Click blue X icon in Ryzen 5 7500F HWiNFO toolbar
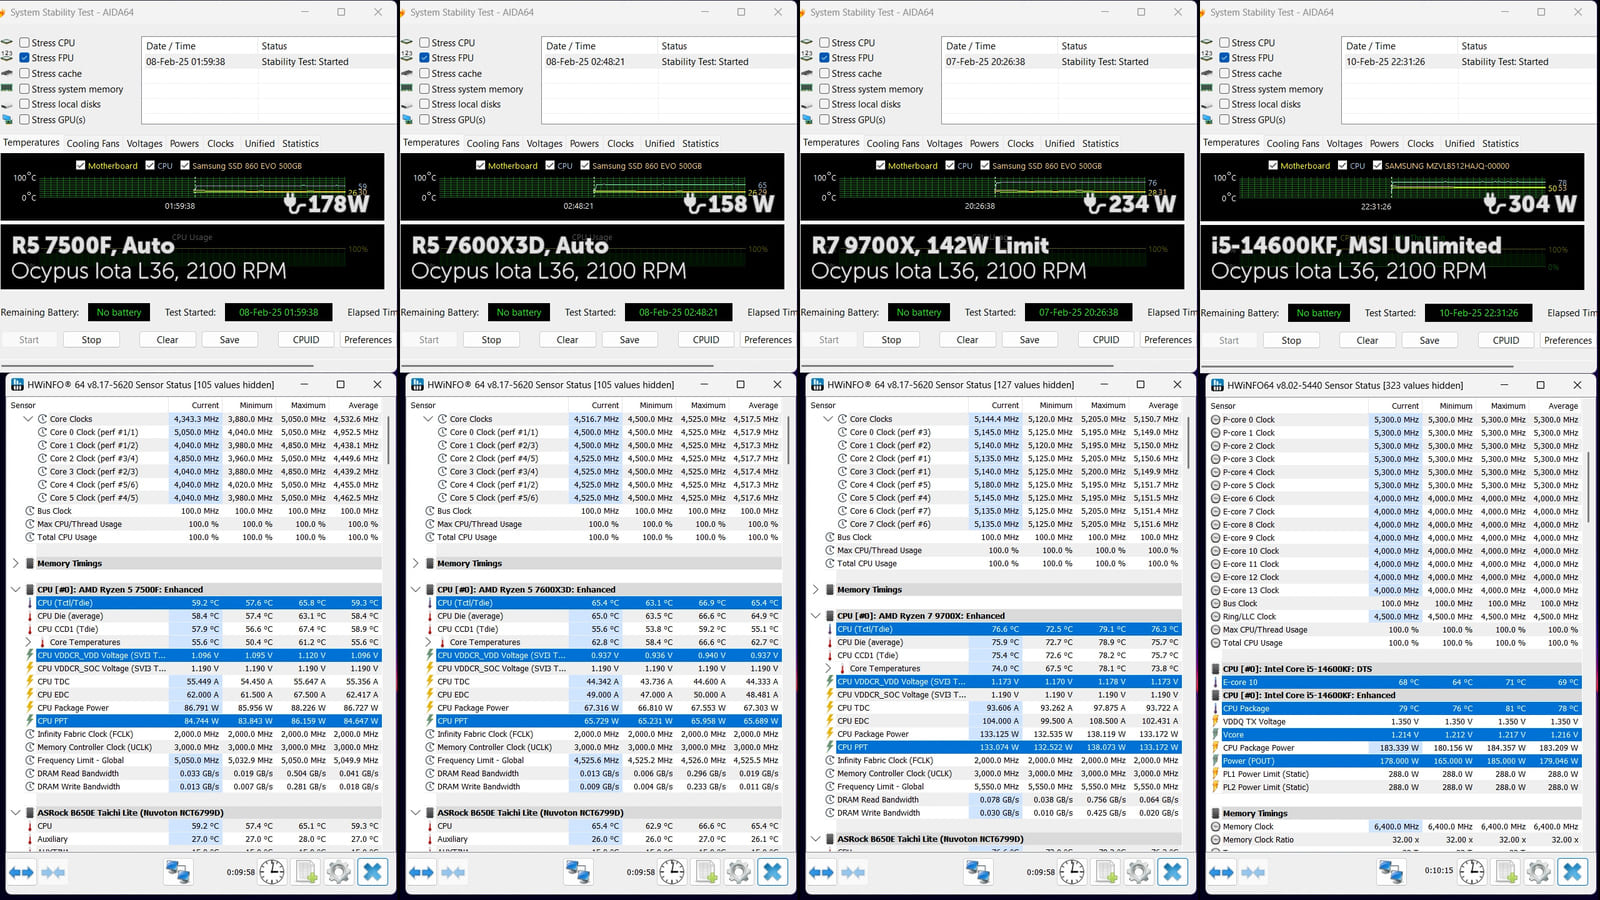This screenshot has width=1600, height=900. [372, 872]
